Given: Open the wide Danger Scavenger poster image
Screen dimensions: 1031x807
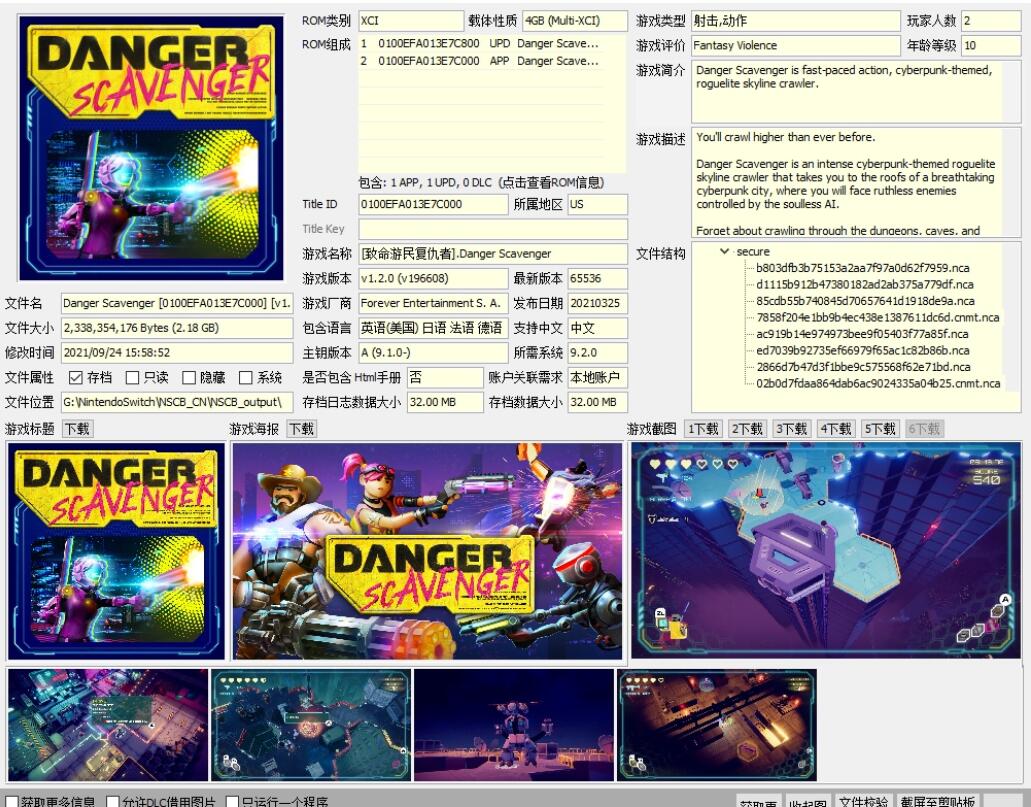Looking at the screenshot, I should (x=427, y=550).
